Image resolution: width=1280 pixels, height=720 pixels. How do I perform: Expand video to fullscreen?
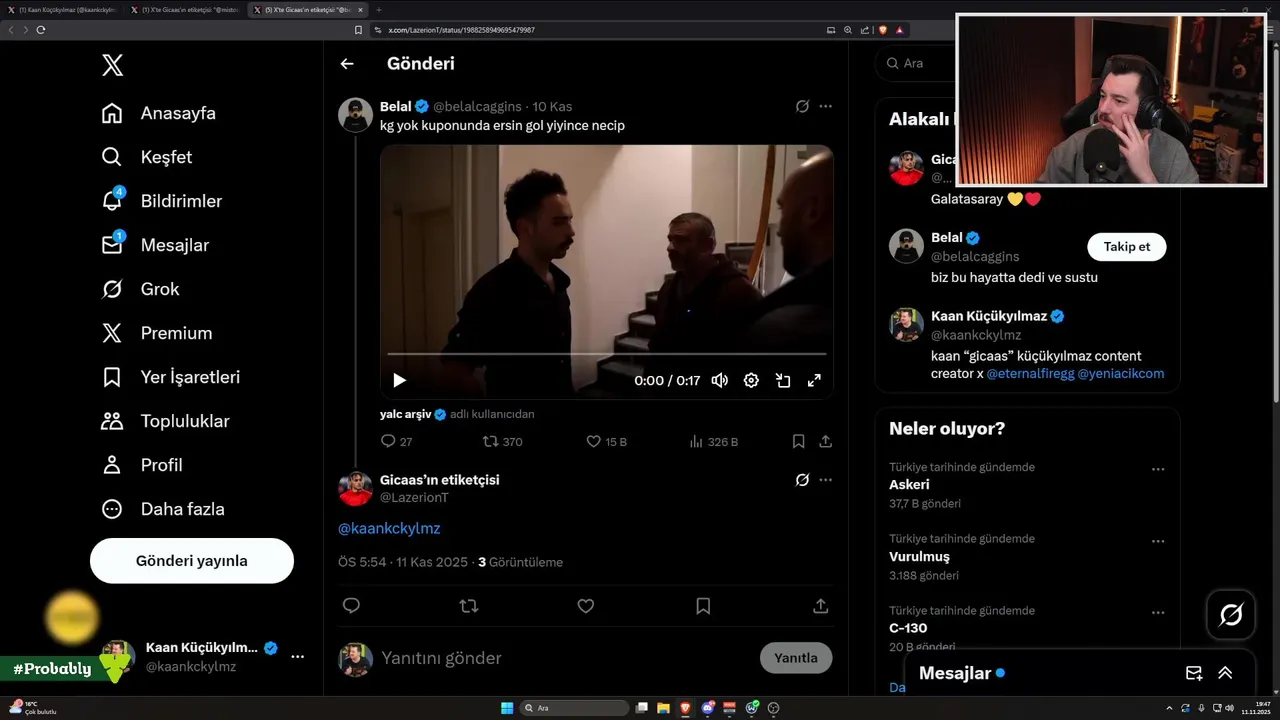814,380
